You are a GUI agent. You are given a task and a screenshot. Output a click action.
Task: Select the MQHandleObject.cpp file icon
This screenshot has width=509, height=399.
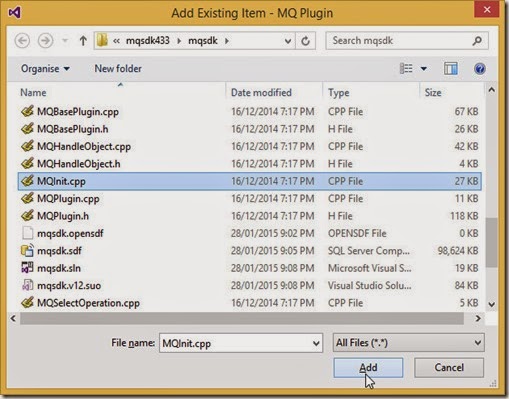(27, 146)
